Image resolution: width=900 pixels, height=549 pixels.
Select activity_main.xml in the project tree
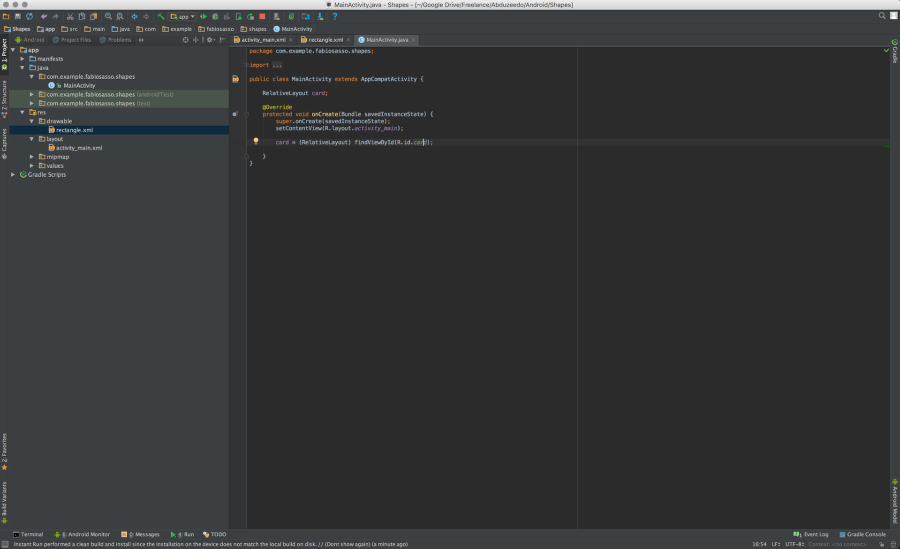tap(79, 148)
